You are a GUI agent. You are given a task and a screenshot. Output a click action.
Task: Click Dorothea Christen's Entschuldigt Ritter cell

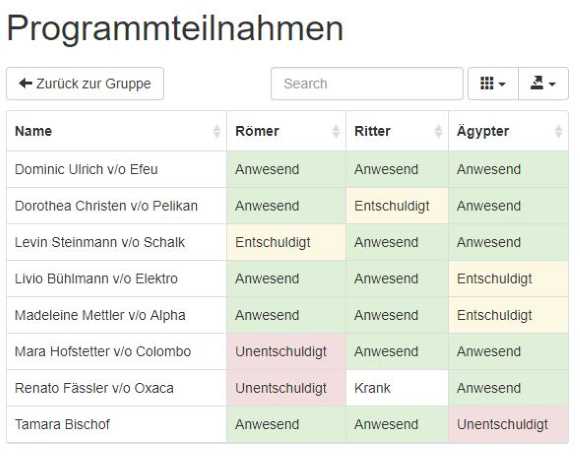(397, 206)
